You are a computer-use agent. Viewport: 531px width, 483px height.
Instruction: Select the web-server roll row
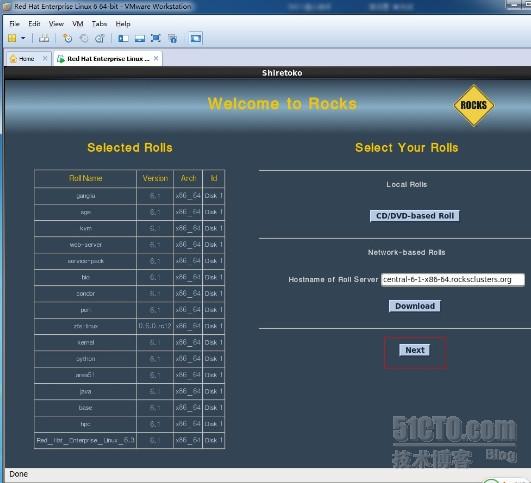click(x=129, y=245)
